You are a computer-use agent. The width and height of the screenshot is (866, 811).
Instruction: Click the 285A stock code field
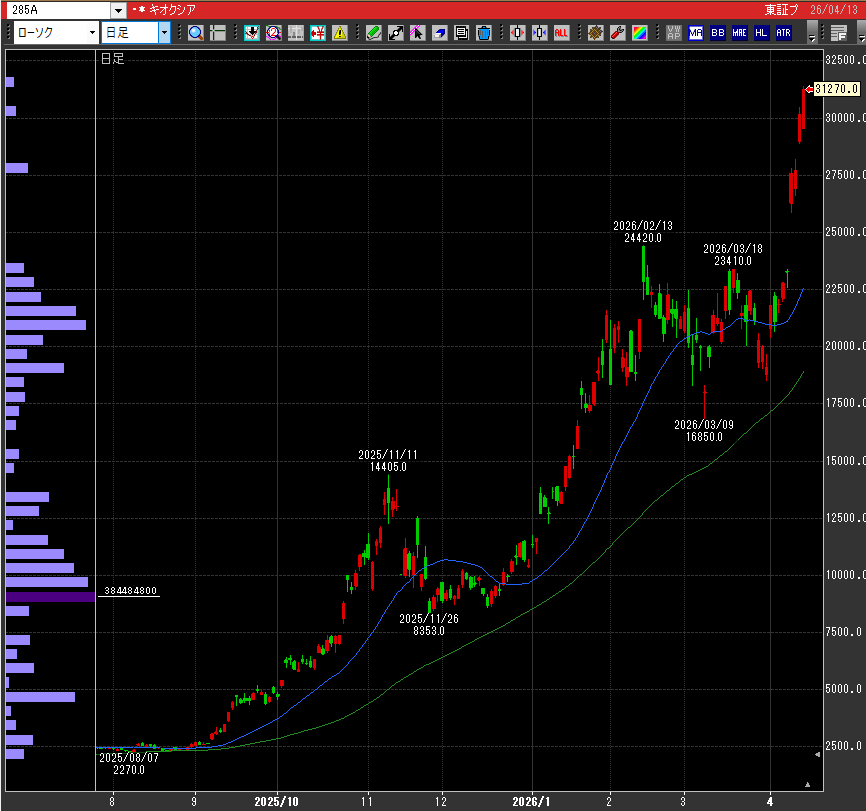coord(57,10)
